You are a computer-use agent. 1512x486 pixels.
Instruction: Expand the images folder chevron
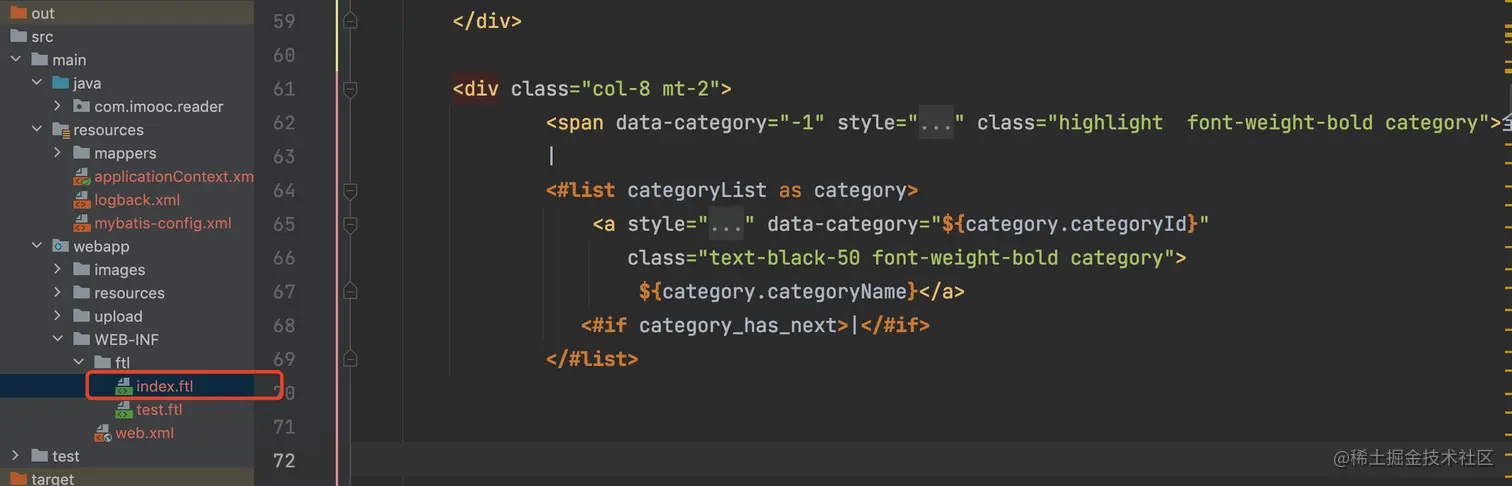pos(57,270)
